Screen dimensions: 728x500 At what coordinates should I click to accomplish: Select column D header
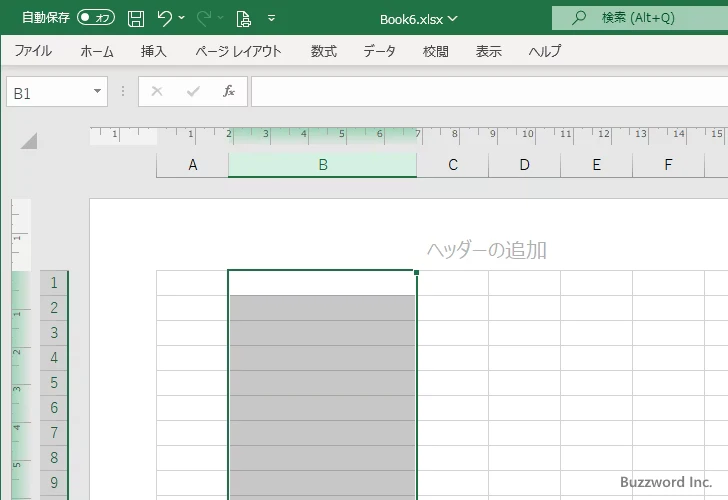[525, 165]
